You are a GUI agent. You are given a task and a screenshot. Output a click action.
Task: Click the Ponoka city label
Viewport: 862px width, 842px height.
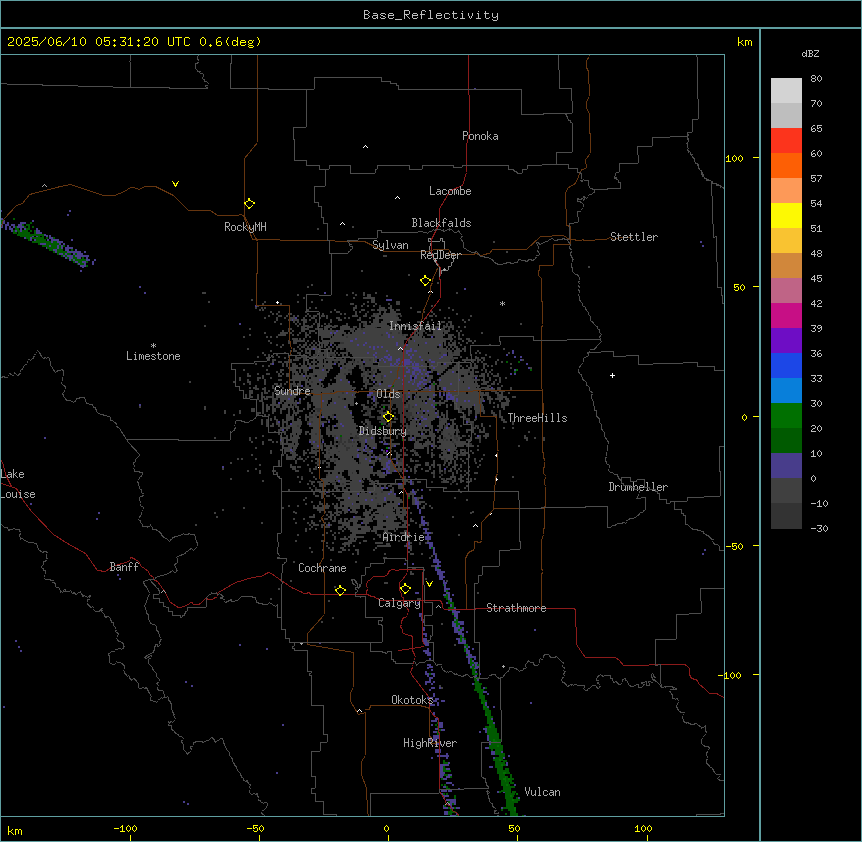[x=480, y=136]
